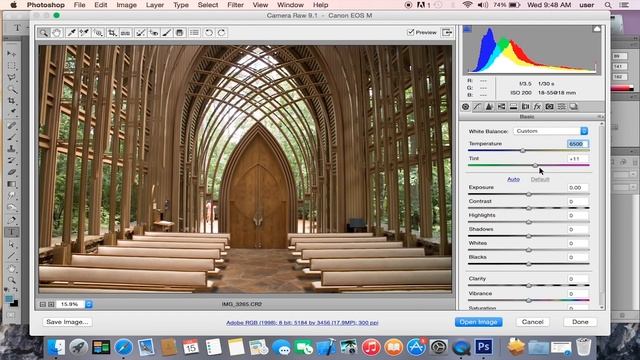Image resolution: width=640 pixels, height=360 pixels.
Task: Select the Hand tool in Camera Raw toolbar
Action: (57, 33)
